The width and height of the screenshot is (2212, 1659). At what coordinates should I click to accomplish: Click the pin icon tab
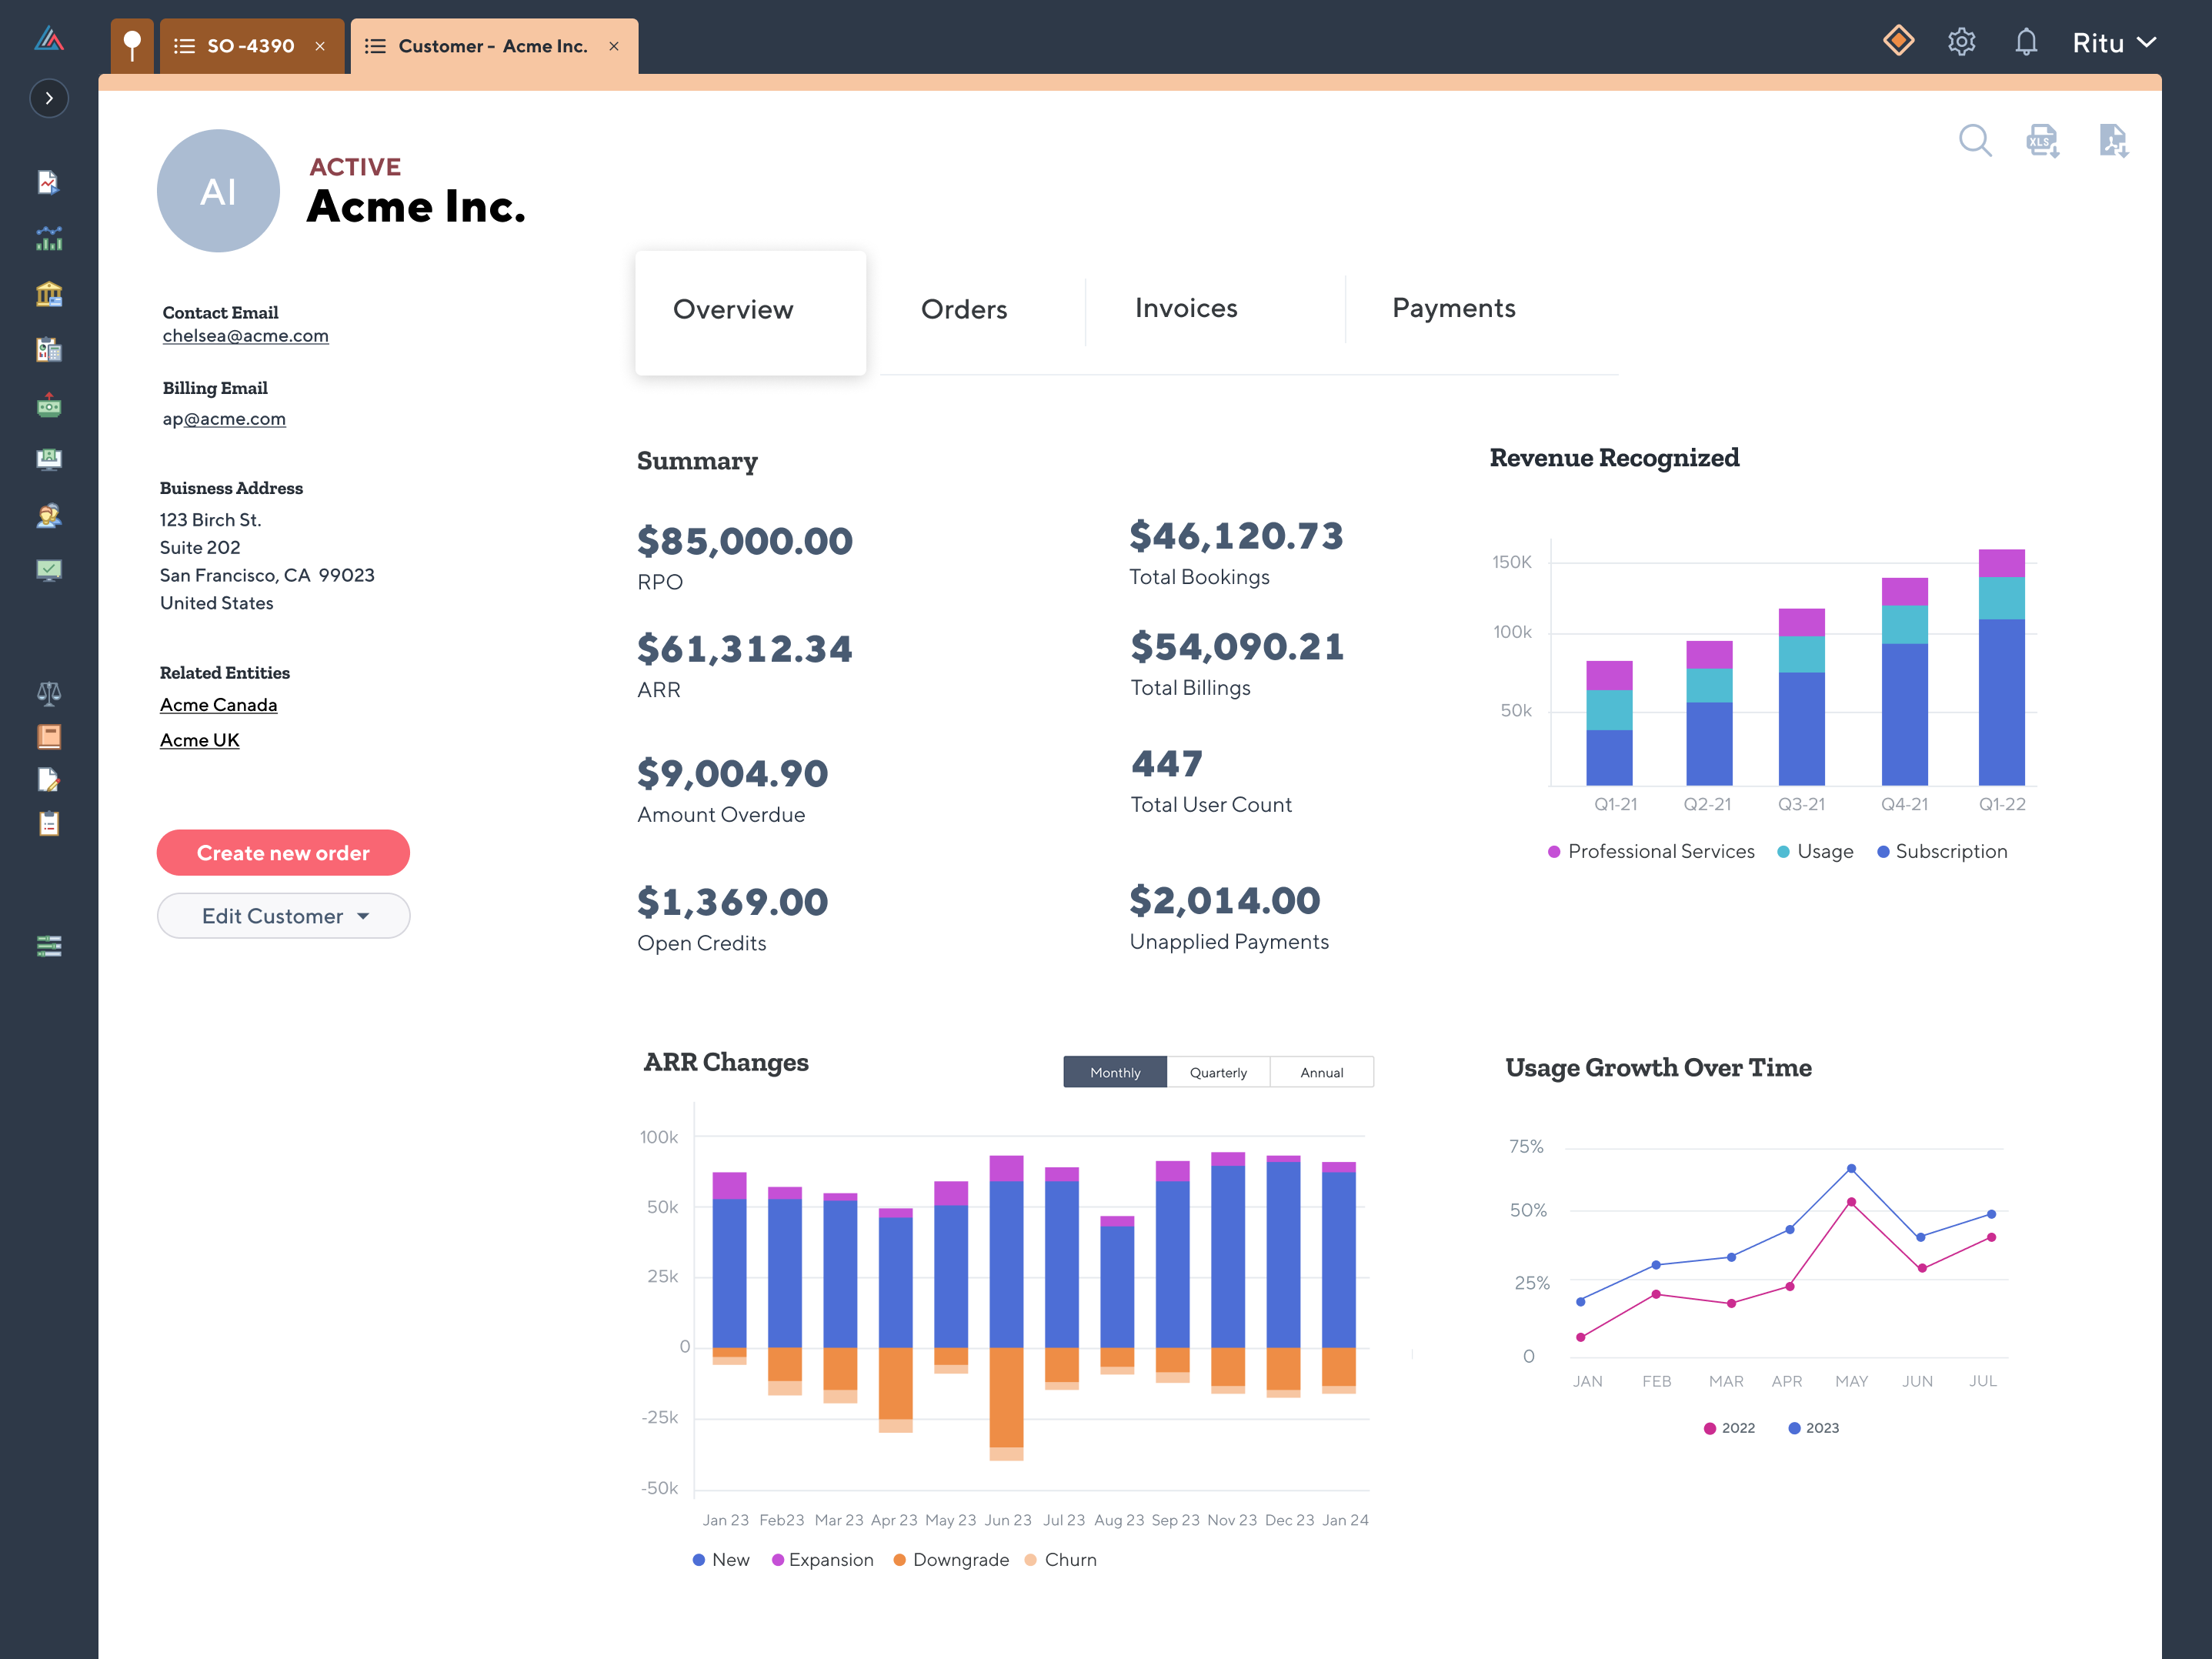tap(132, 46)
